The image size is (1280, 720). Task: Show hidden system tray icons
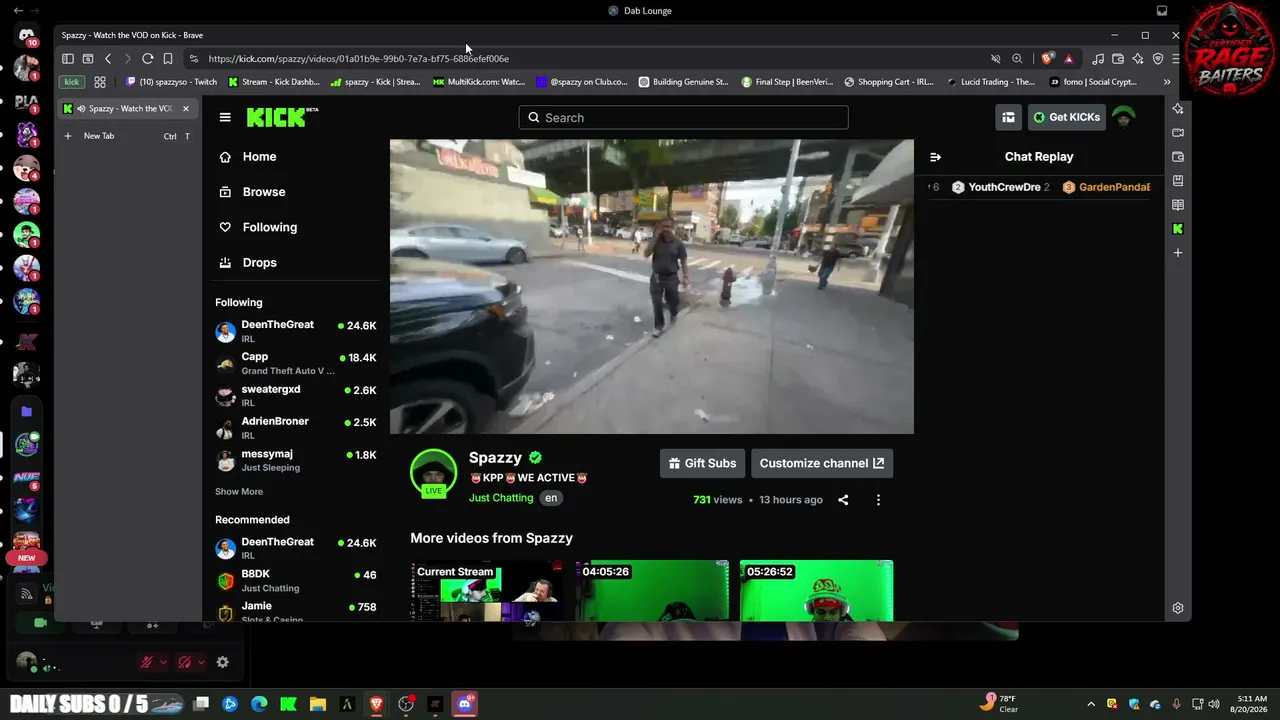tap(1091, 704)
